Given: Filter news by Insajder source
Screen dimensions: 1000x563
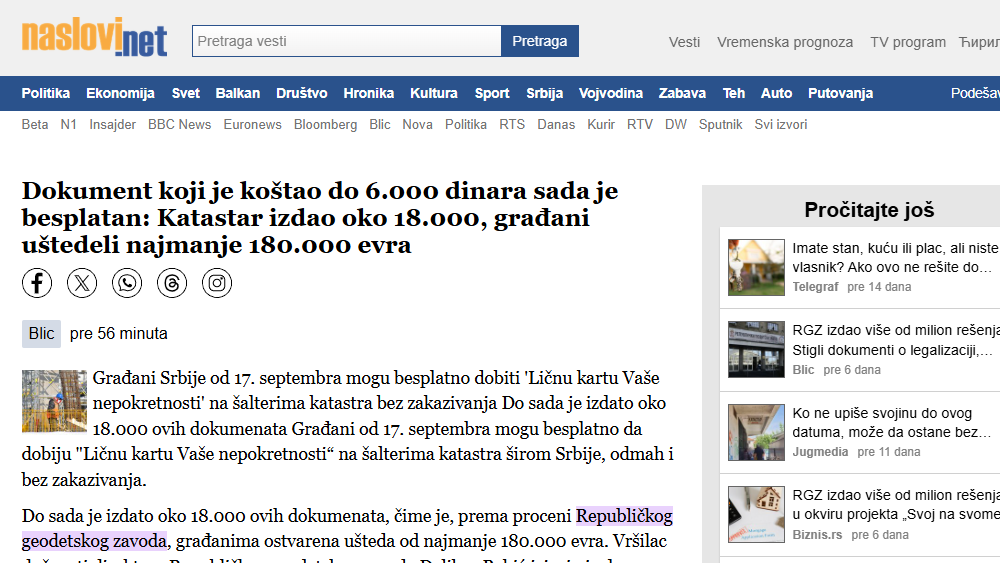Looking at the screenshot, I should [x=112, y=124].
